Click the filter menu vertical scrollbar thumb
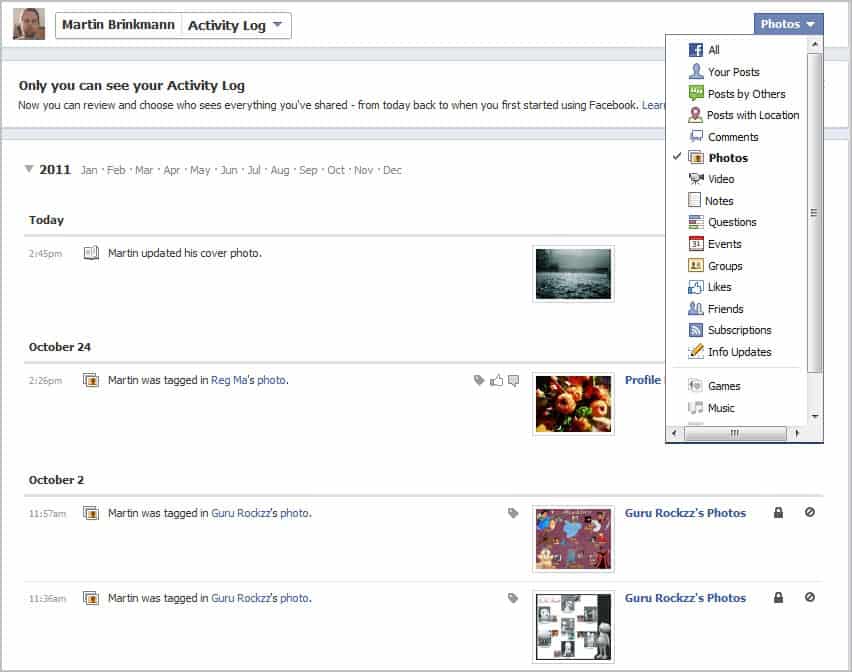Screen dimensions: 852x672 click(814, 212)
